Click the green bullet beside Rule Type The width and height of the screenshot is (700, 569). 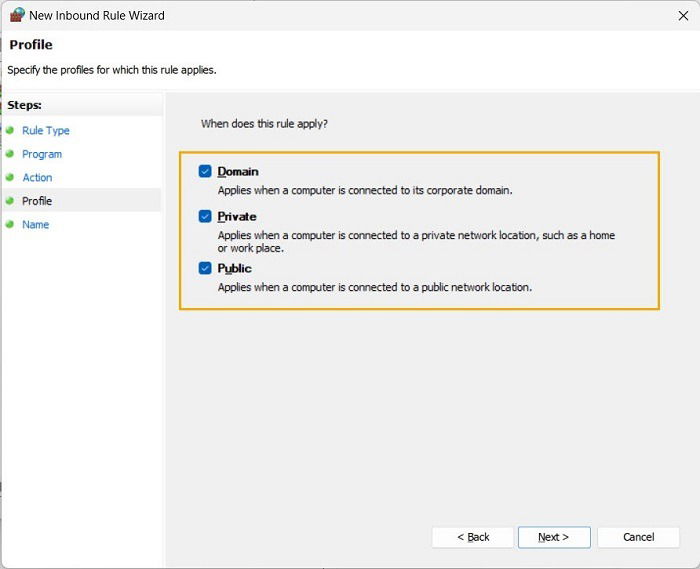coord(10,130)
